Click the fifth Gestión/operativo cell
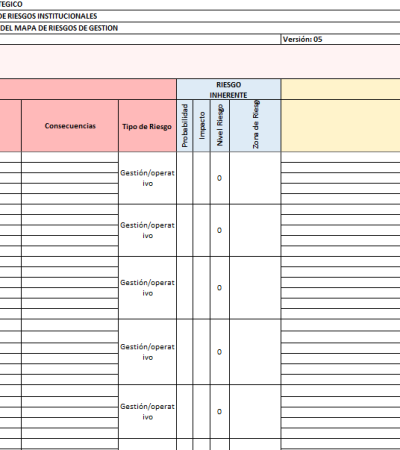This screenshot has height=450, width=400. pyautogui.click(x=147, y=411)
